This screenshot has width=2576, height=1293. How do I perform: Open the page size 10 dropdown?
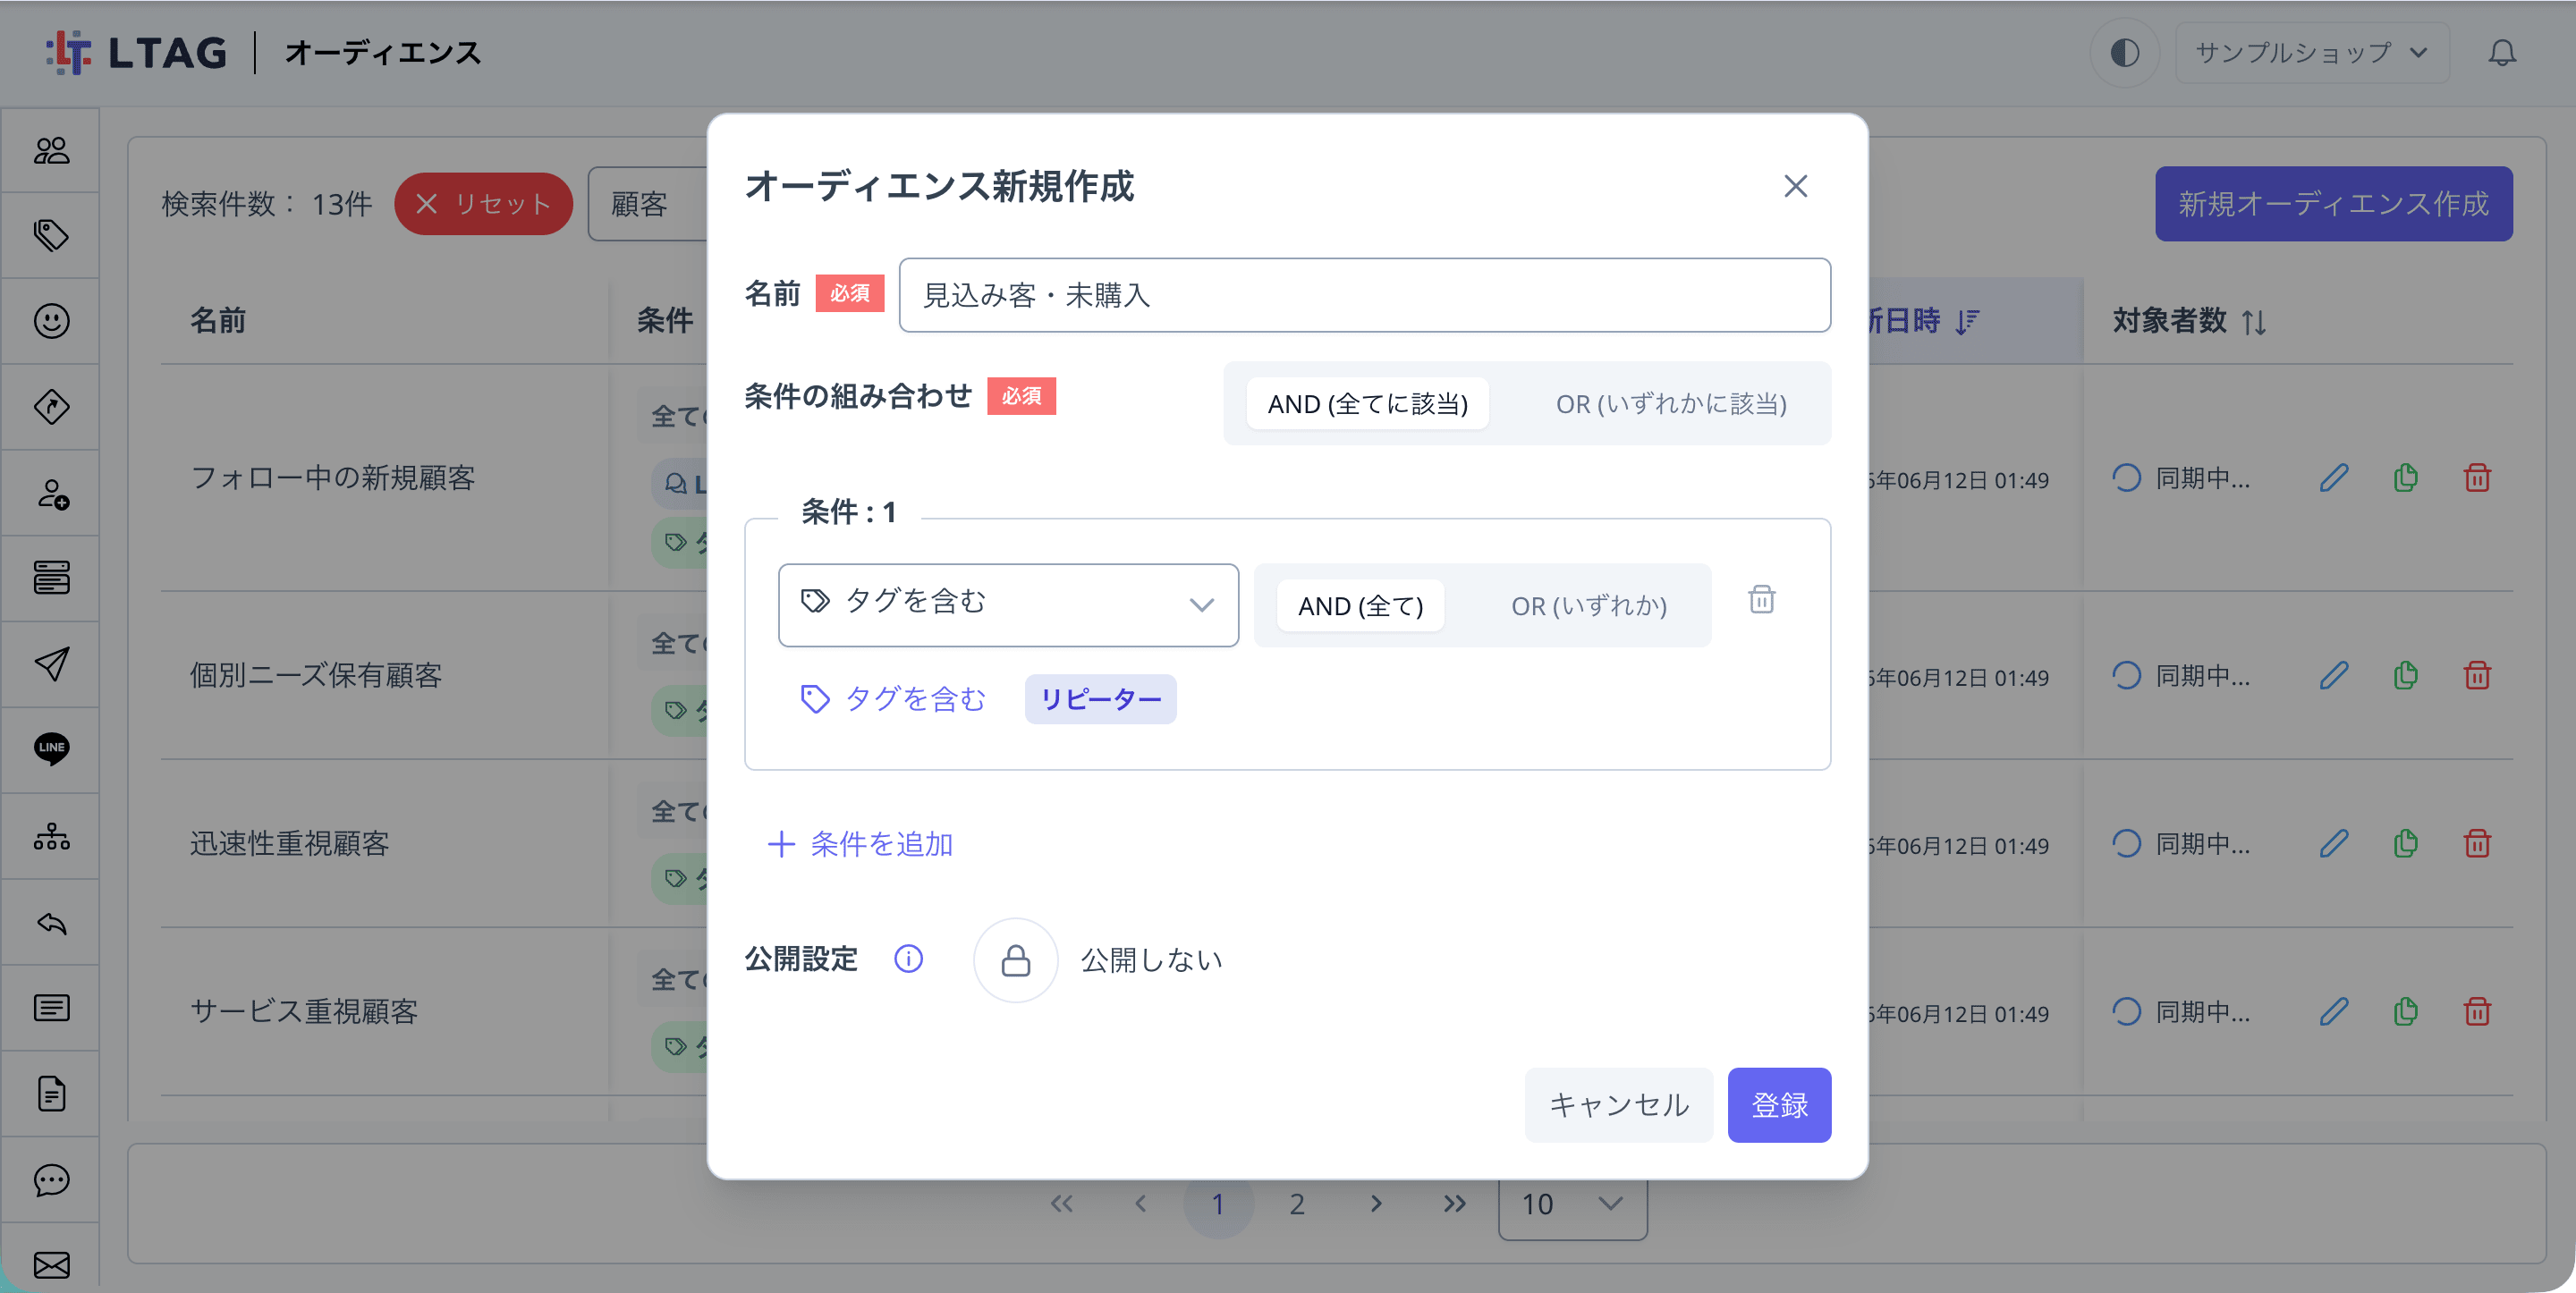pos(1572,1204)
